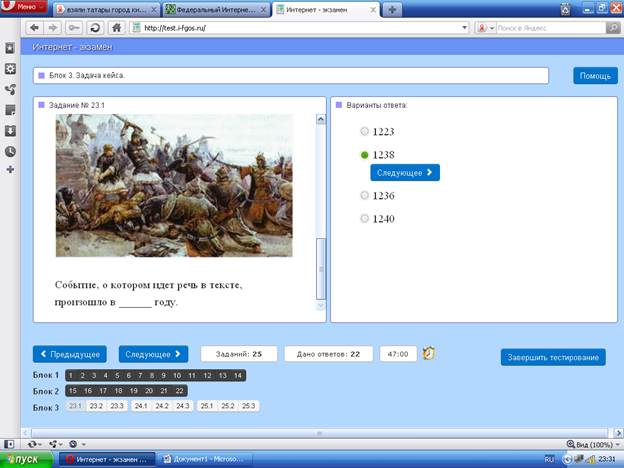This screenshot has height=468, width=624.
Task: Click the Дано ответов: 22 counter box
Action: click(328, 354)
